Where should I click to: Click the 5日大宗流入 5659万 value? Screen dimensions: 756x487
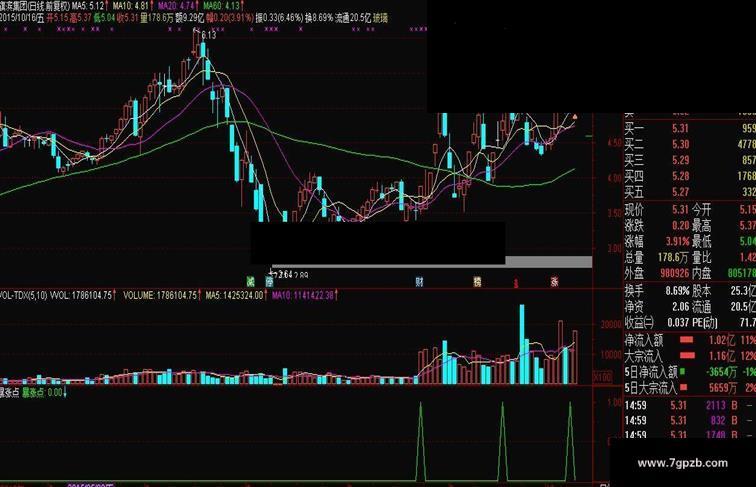tap(722, 388)
